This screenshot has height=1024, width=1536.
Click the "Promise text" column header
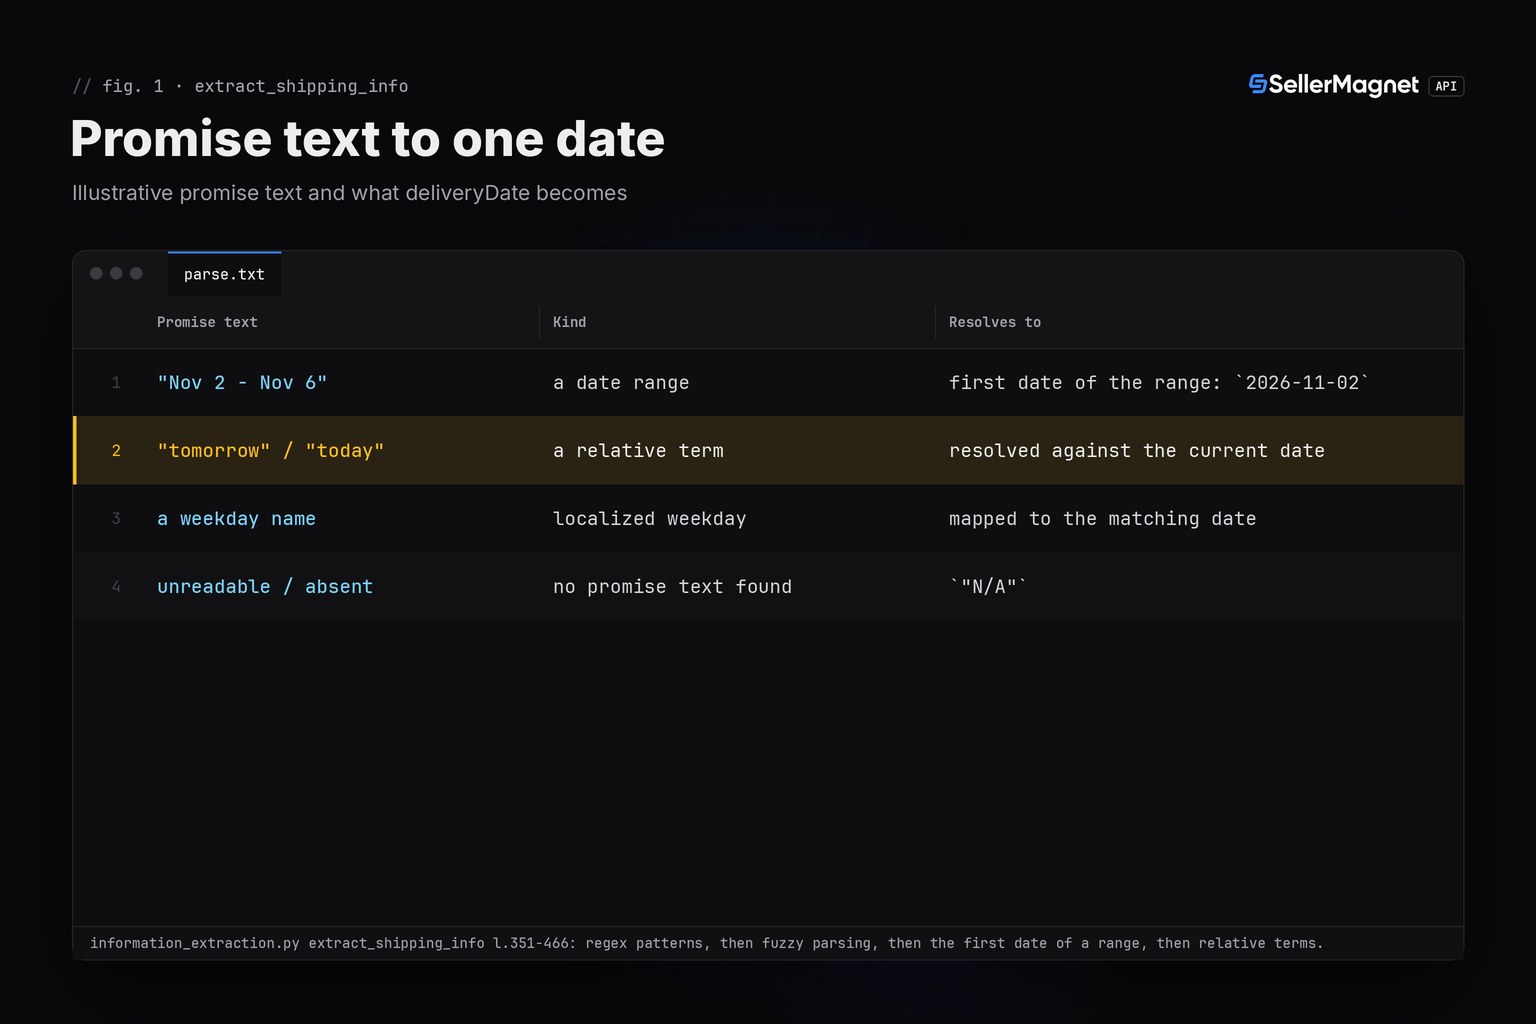click(207, 322)
